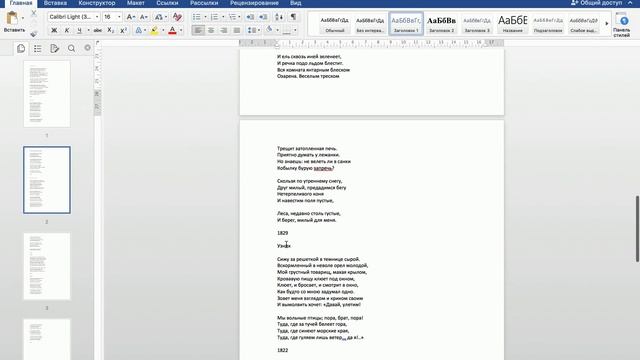
Task: Open the Панель стилей button
Action: pos(622,24)
